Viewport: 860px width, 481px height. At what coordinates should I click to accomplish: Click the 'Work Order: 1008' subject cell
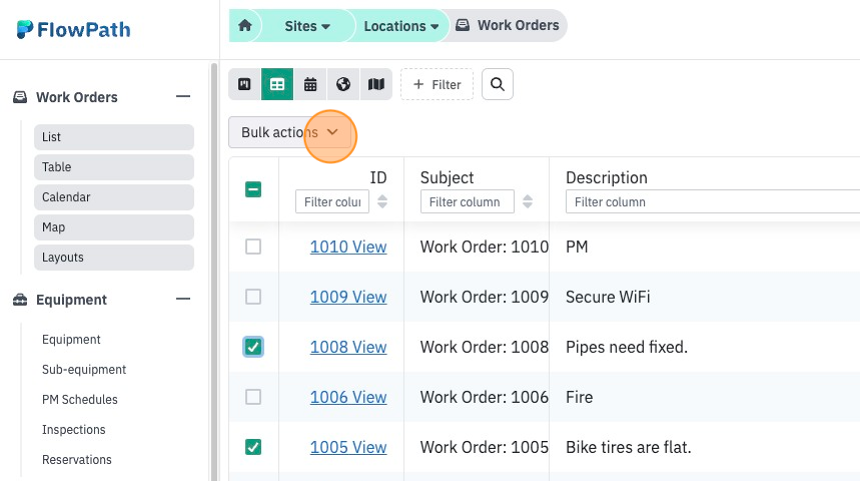coord(484,347)
